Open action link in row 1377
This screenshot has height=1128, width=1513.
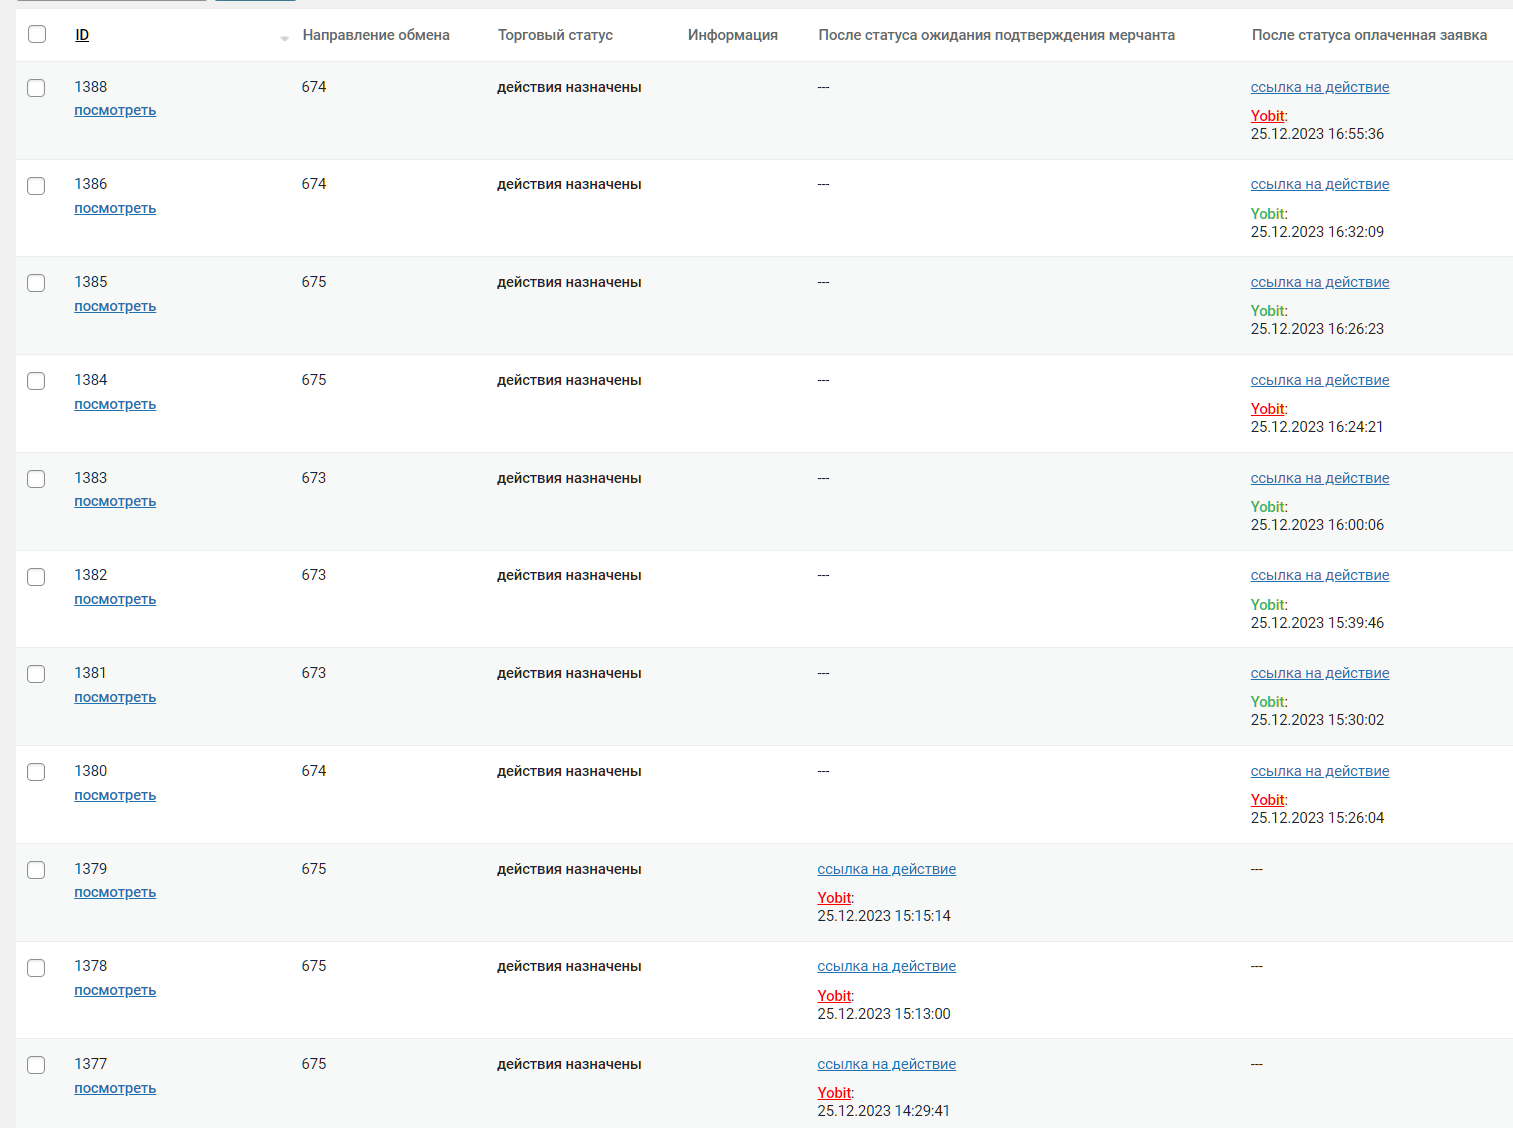[x=886, y=1065]
